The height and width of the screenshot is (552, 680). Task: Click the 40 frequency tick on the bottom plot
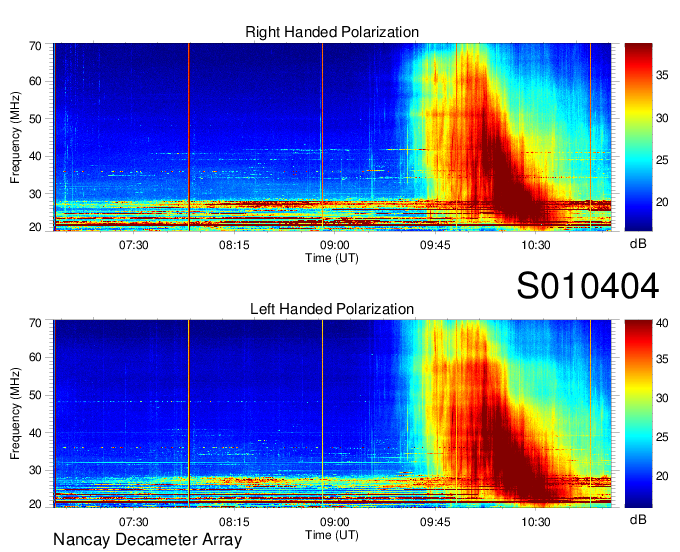click(x=35, y=433)
